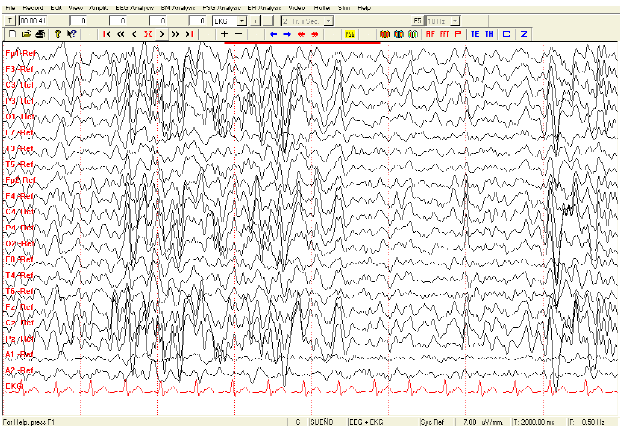Click the fast rewind double-arrow button
Viewport: 623px width, 430px height.
(121, 34)
